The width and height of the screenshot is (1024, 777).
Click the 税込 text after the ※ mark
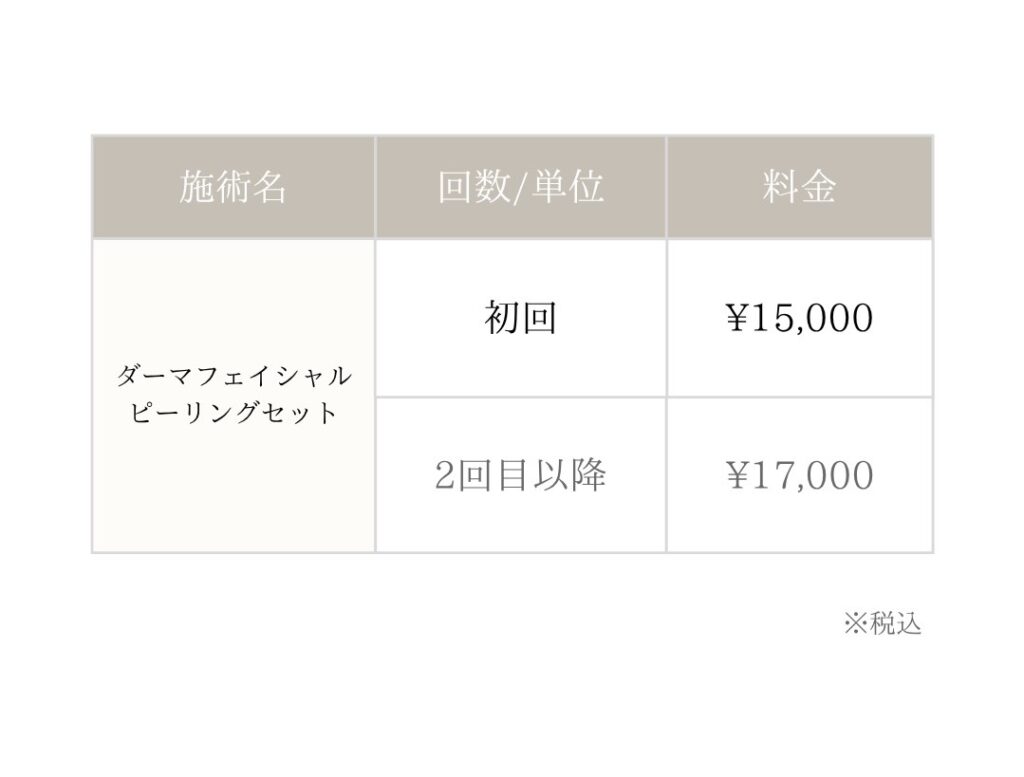[895, 625]
